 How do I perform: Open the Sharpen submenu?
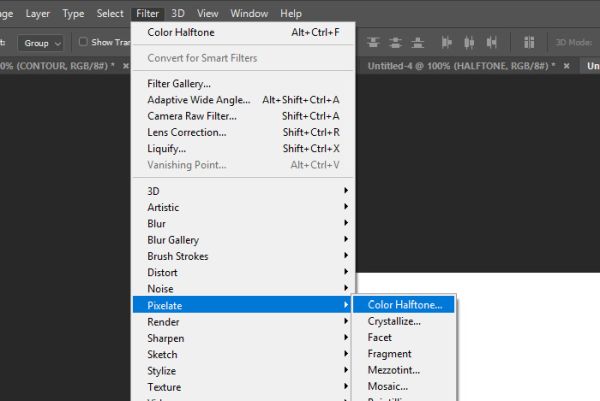click(x=243, y=338)
